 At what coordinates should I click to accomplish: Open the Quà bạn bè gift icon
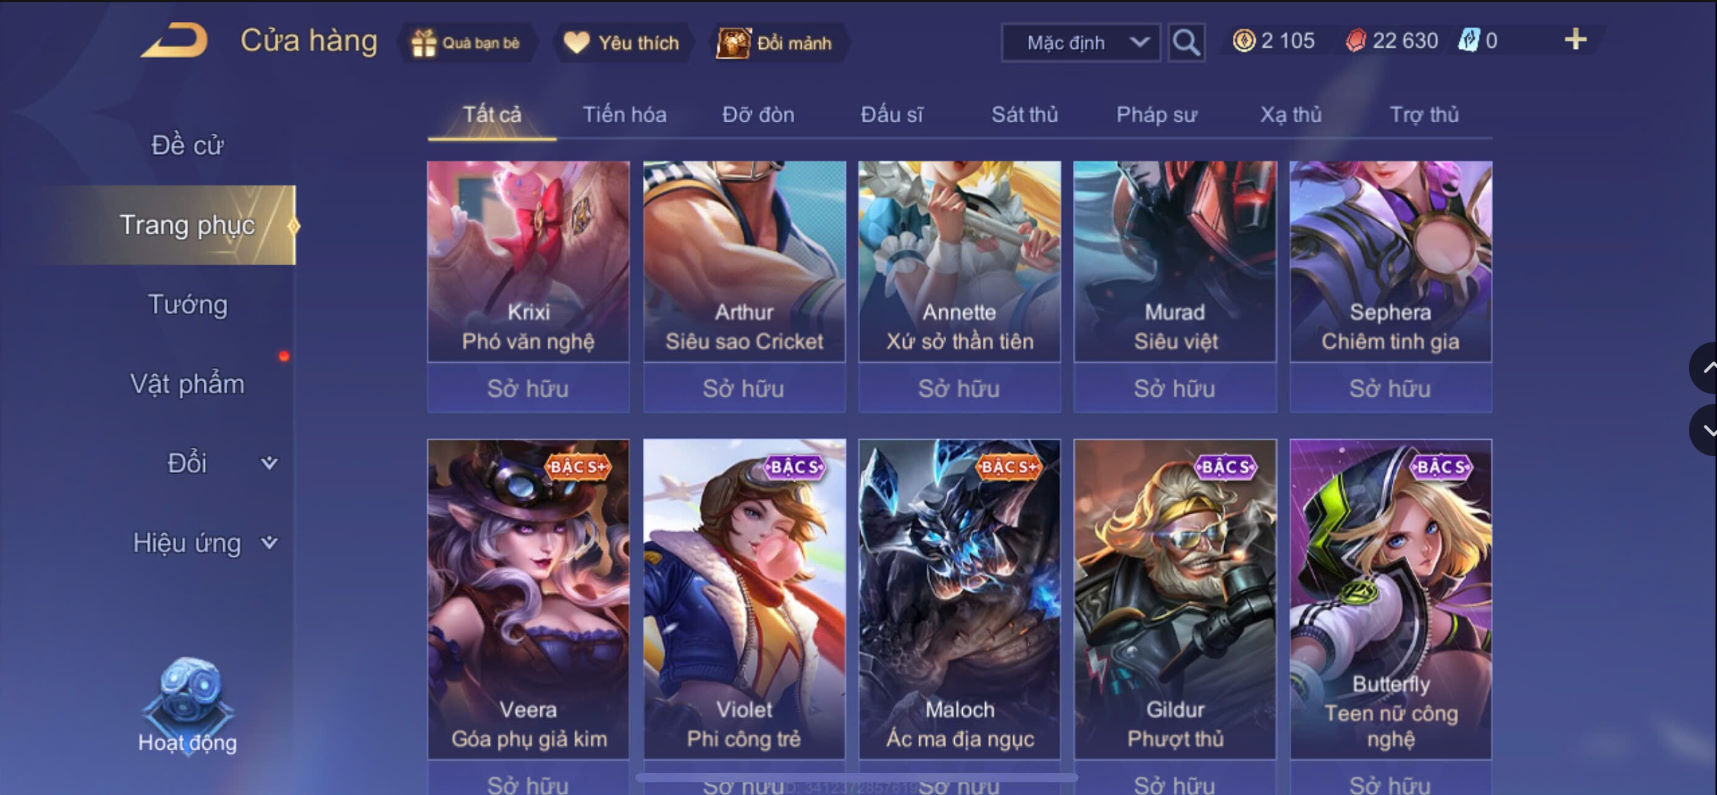[x=424, y=43]
